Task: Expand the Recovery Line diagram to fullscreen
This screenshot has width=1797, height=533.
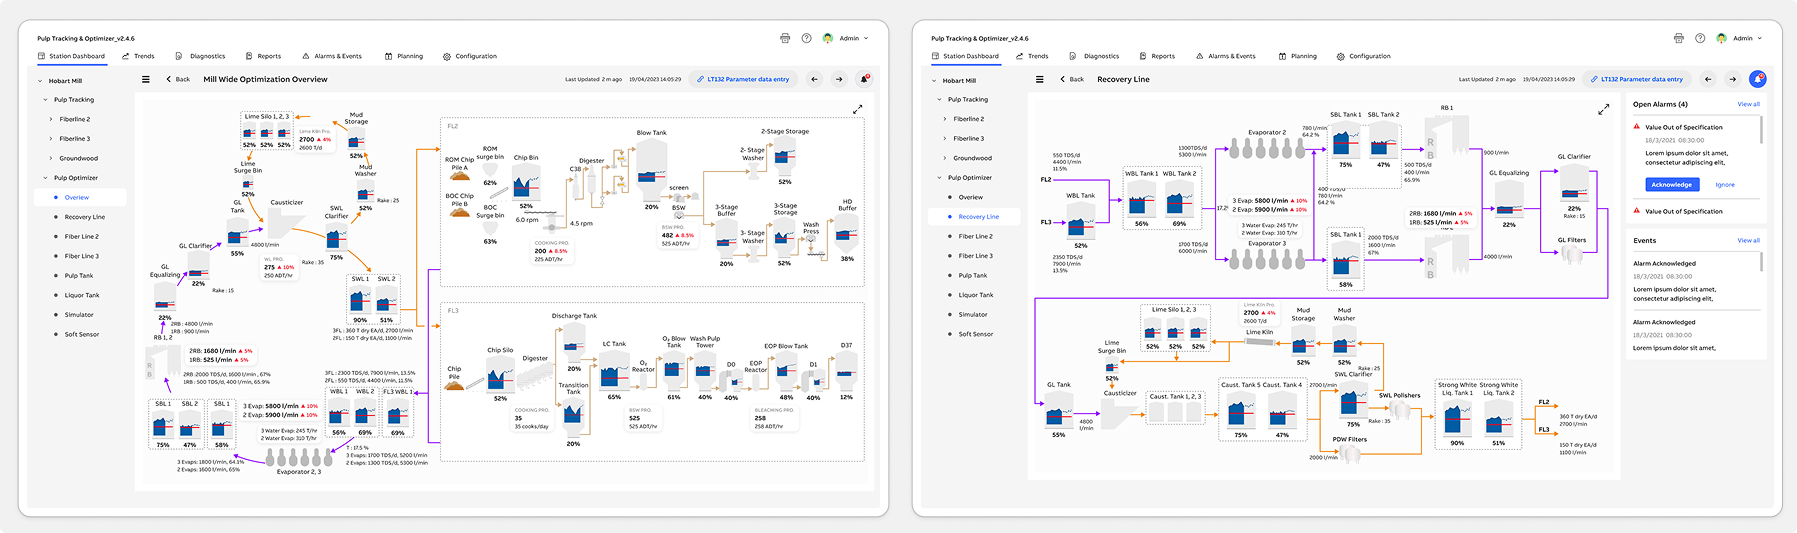Action: pos(1604,109)
